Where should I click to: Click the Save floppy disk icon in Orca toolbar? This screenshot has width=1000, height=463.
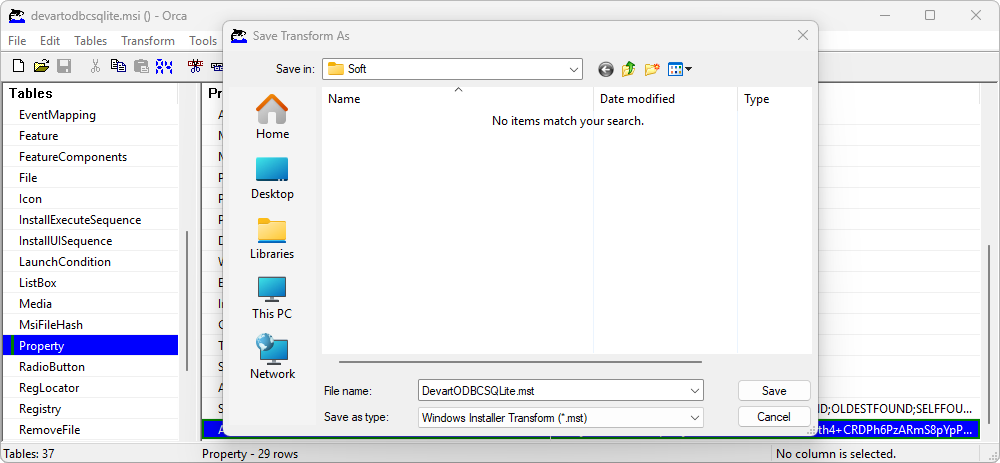tap(64, 66)
